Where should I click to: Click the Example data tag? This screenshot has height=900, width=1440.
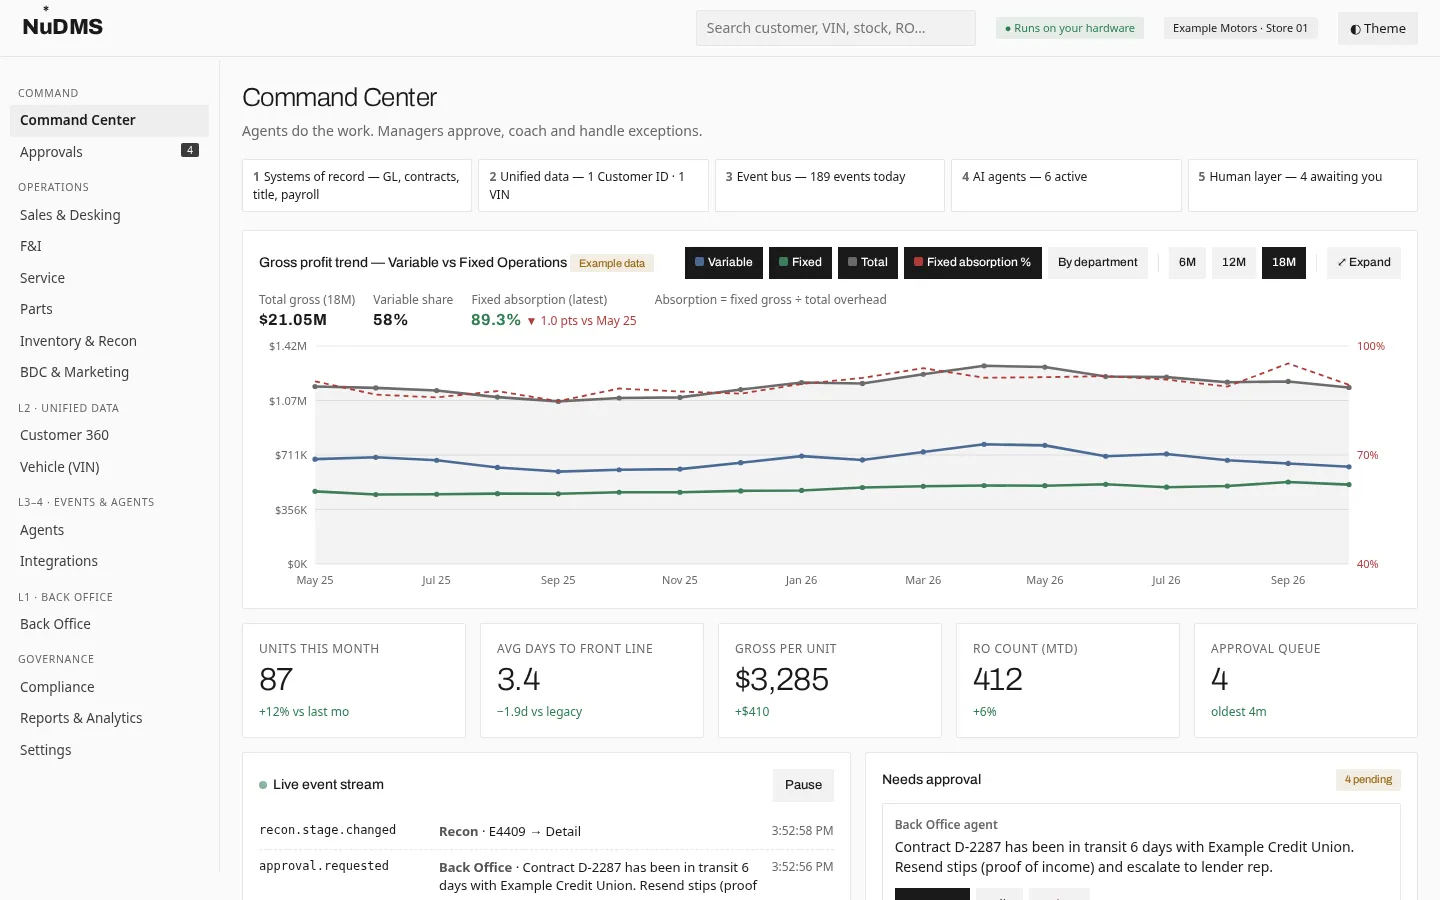click(612, 263)
